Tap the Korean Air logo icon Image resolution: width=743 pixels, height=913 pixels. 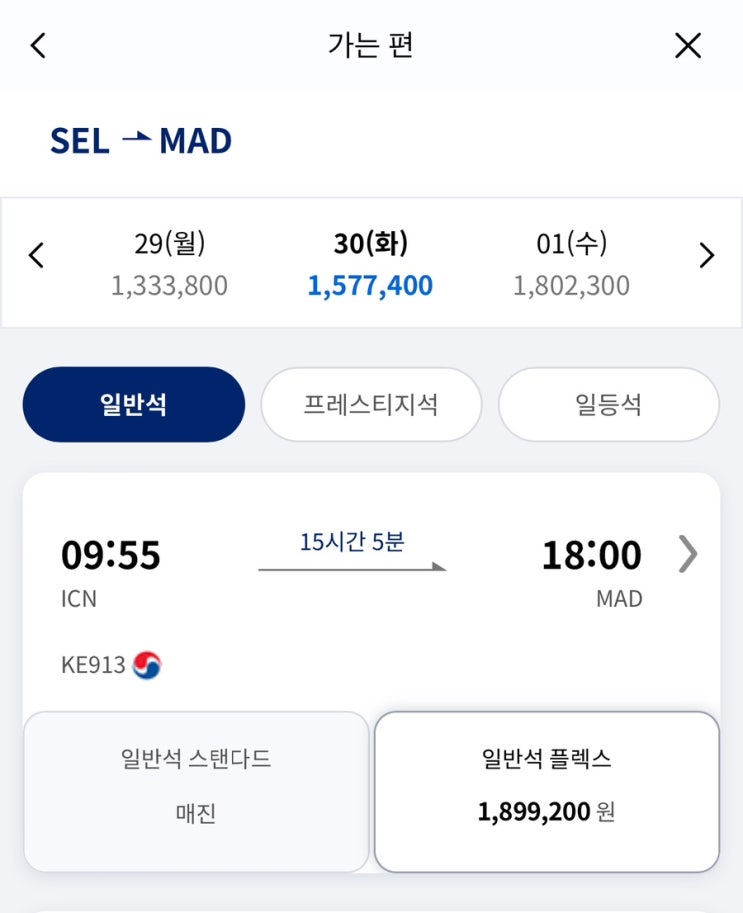[147, 665]
